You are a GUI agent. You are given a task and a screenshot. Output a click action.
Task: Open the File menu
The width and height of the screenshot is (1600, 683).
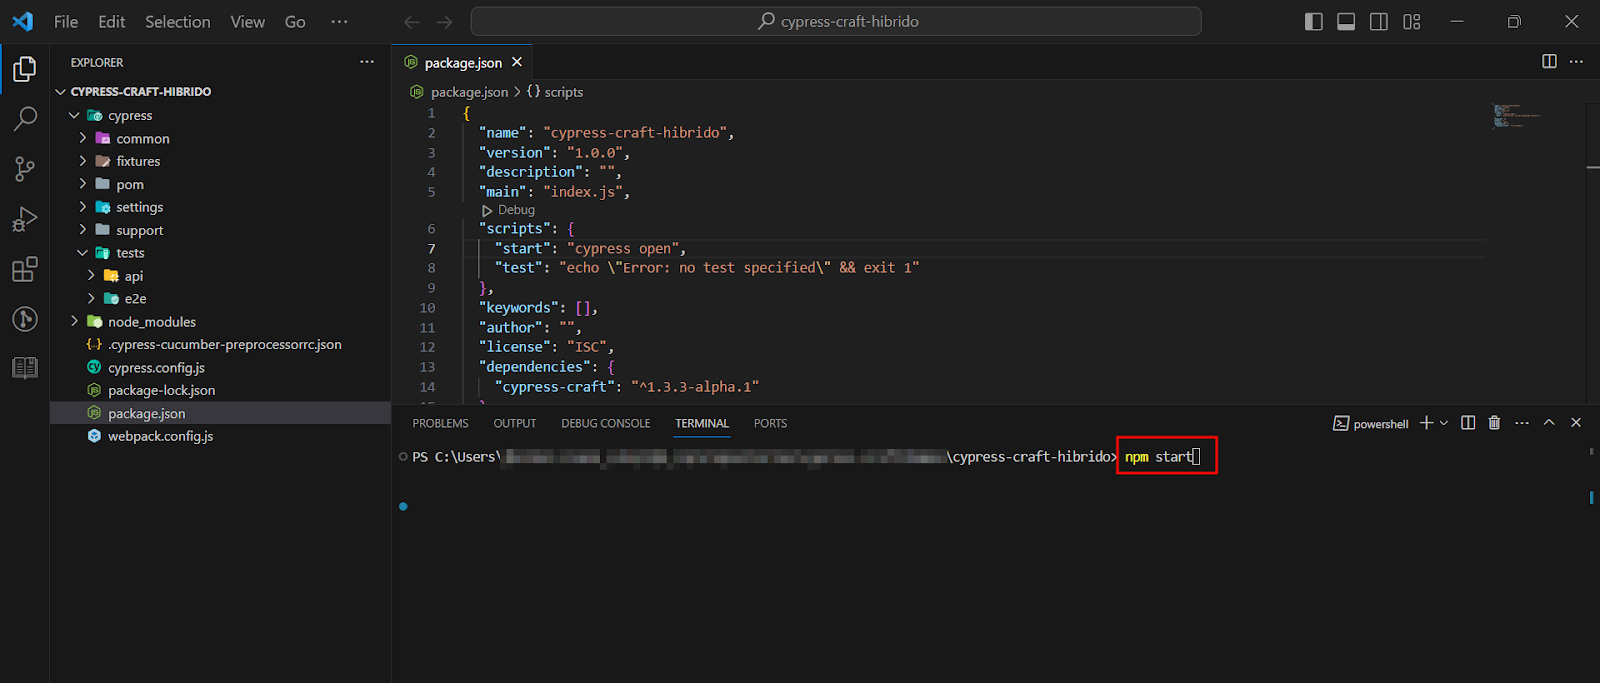66,22
